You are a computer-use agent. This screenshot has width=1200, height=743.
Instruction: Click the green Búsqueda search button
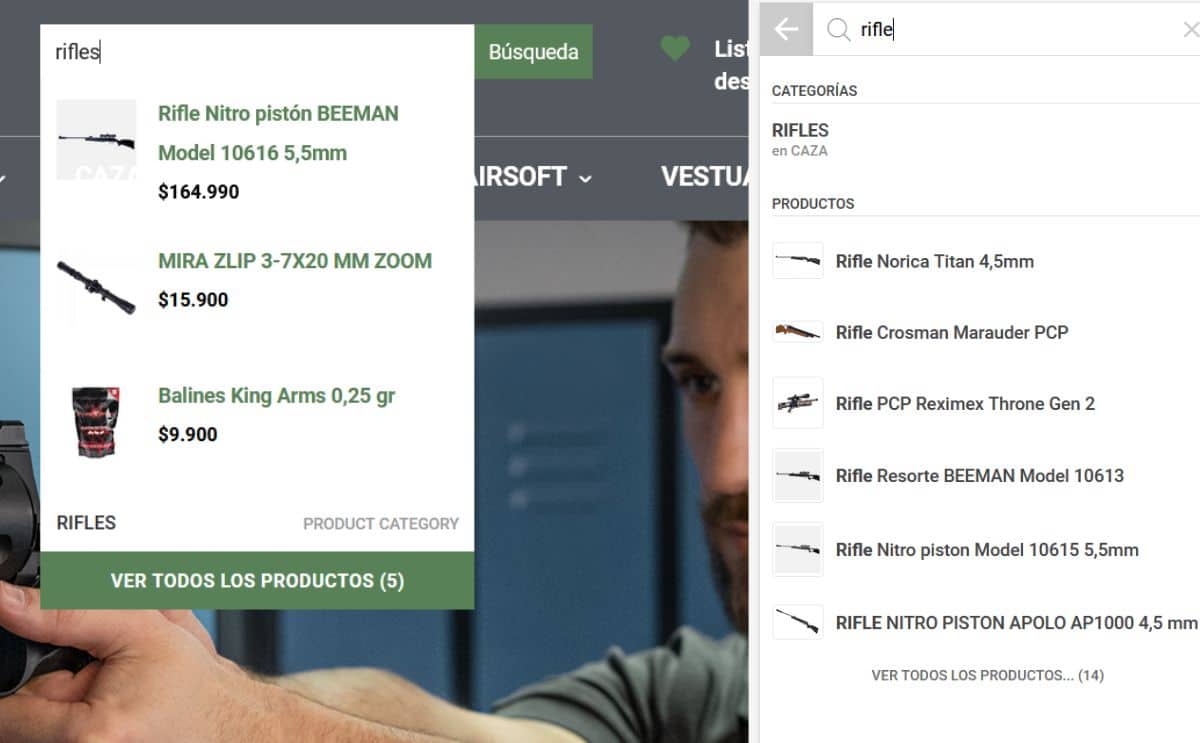pyautogui.click(x=533, y=52)
